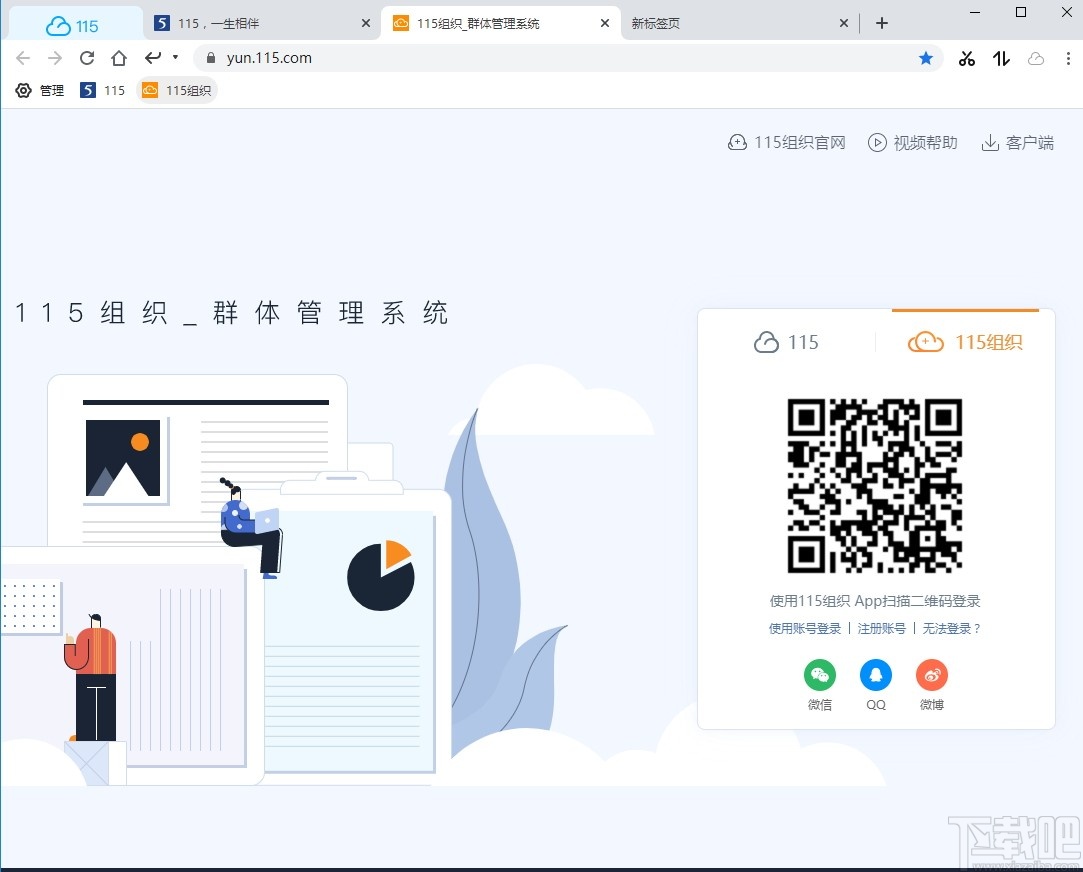Close the '115，一生相伴' tab
Viewport: 1083px width, 872px height.
pos(365,23)
